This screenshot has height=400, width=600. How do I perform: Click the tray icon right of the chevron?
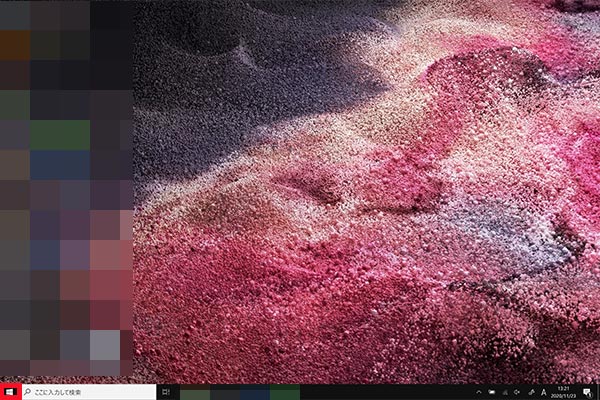[491, 392]
